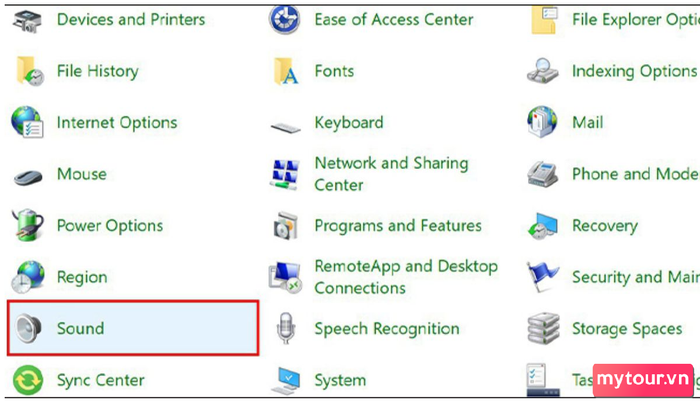Open the Sync Center link
This screenshot has height=405, width=700.
[101, 380]
